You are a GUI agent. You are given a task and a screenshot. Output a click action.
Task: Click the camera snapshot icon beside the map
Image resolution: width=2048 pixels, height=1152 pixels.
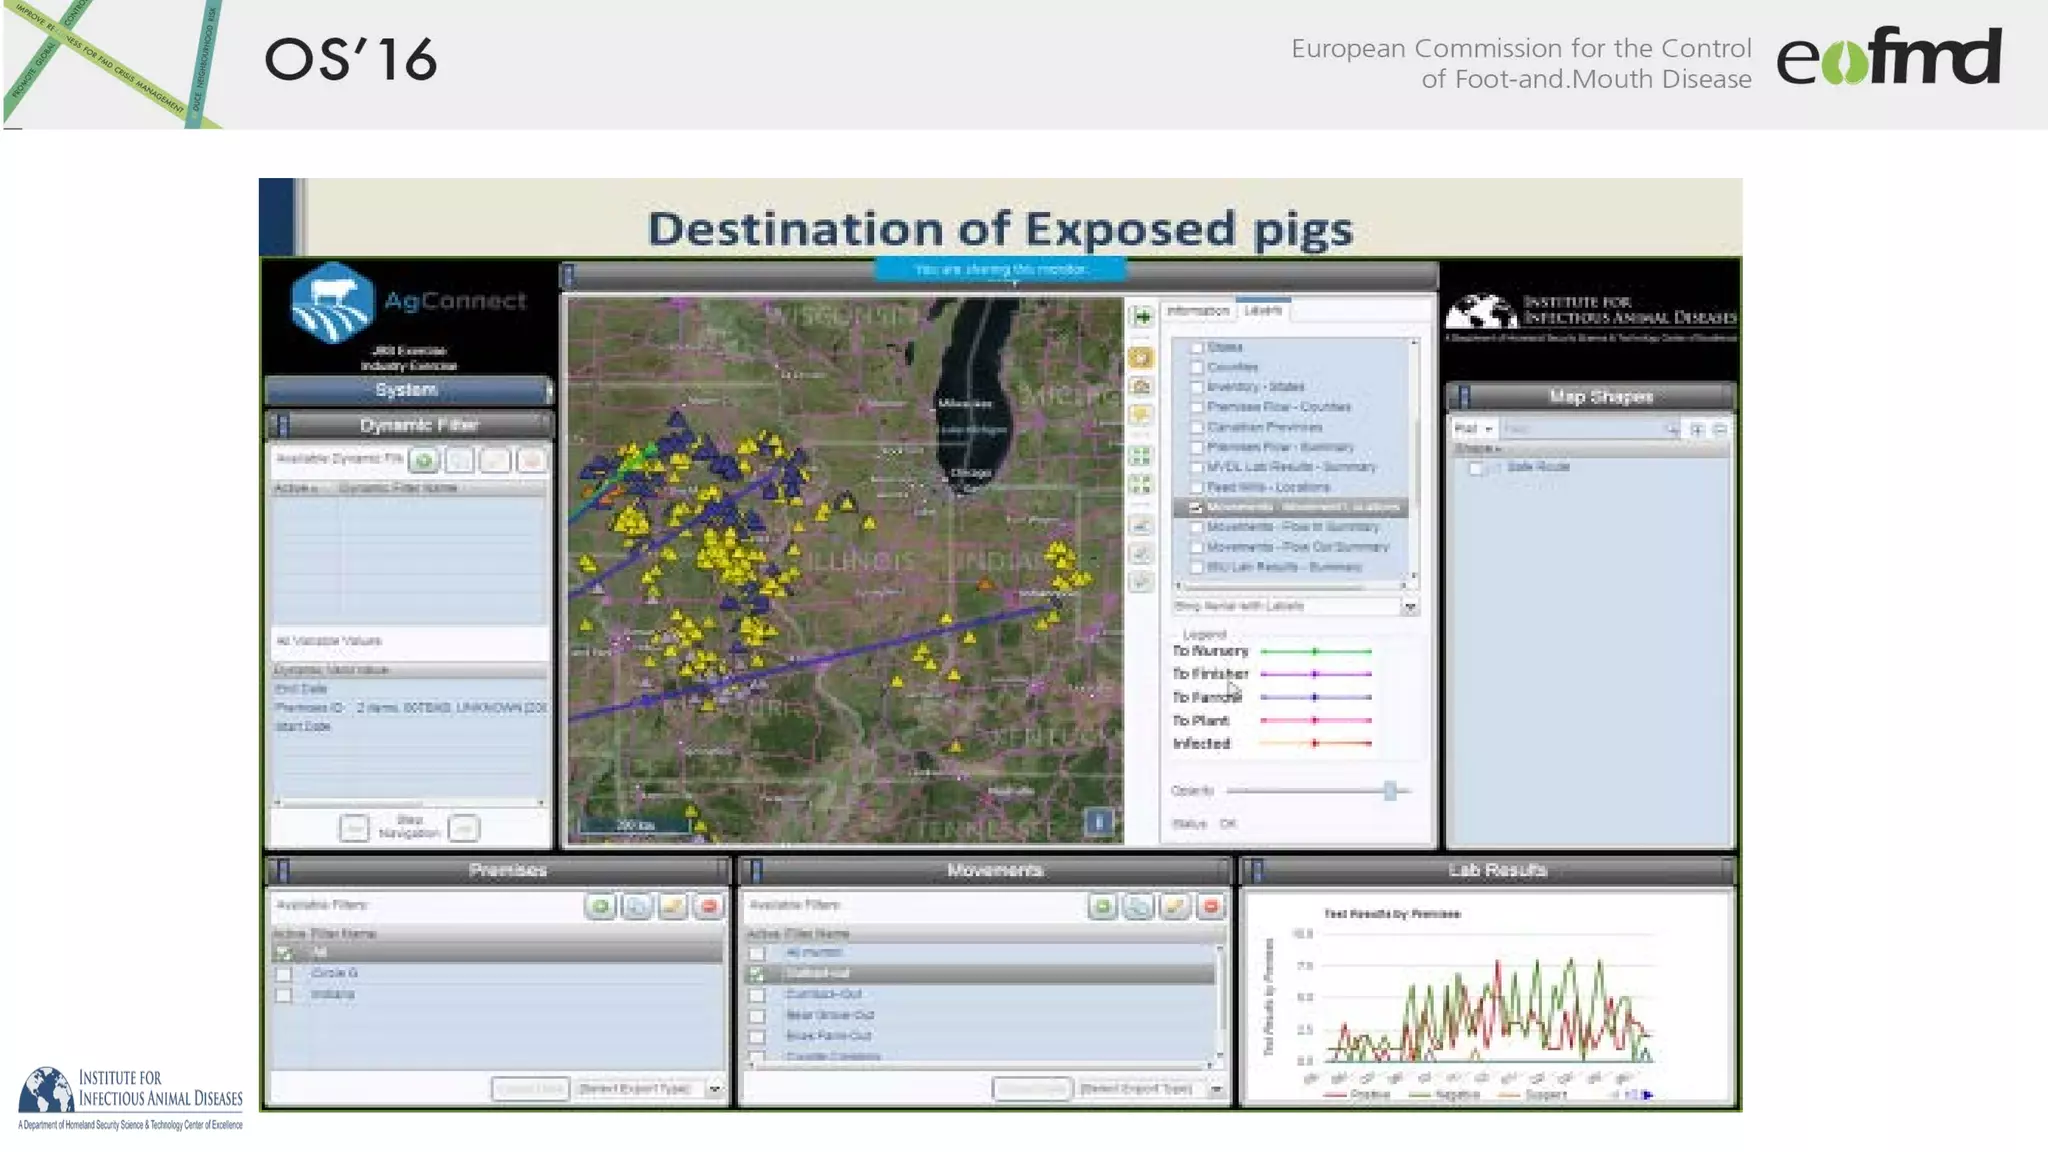pos(1141,386)
